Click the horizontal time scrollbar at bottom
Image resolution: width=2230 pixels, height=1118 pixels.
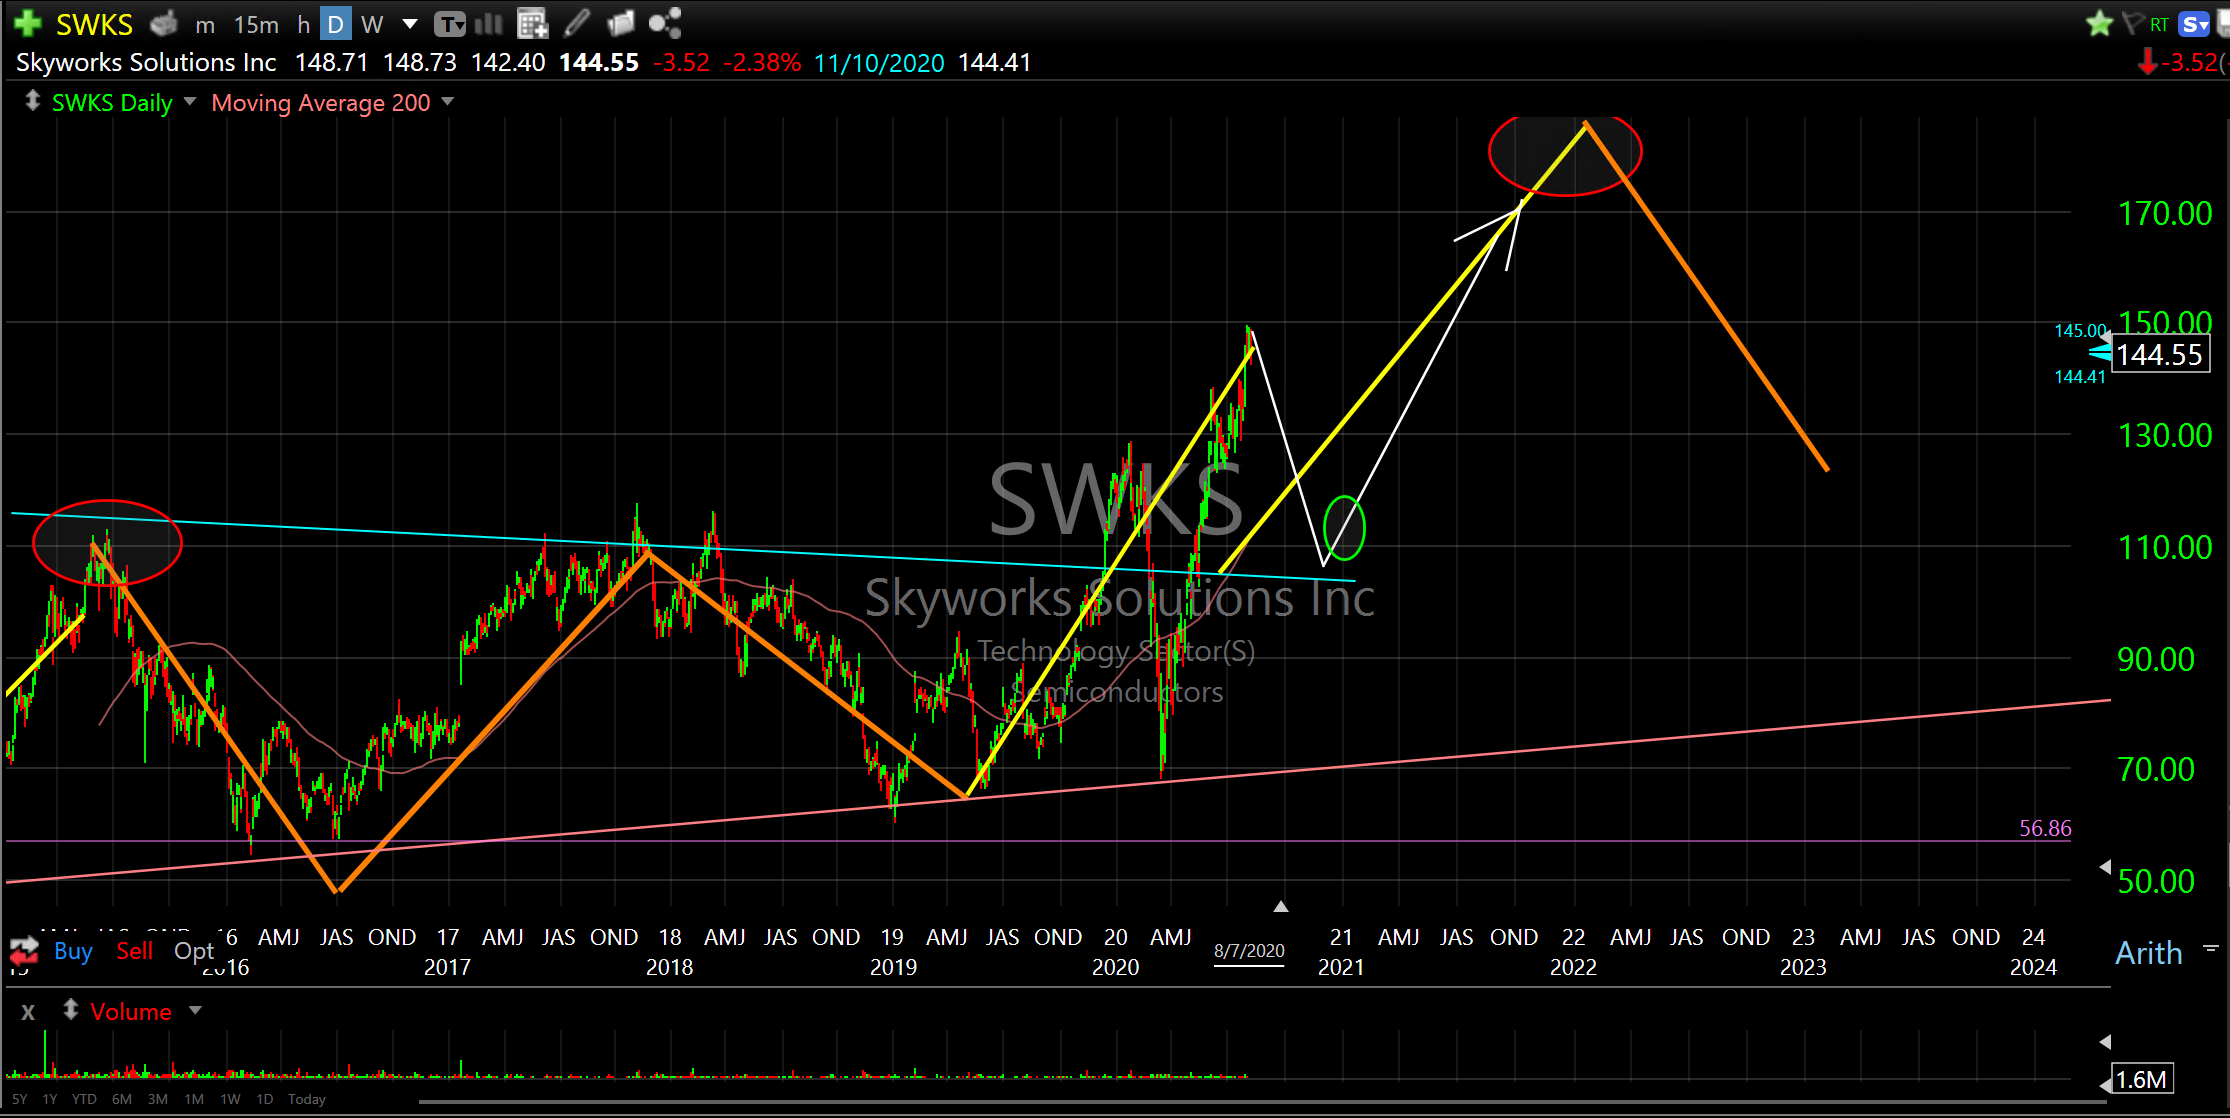(1260, 1103)
